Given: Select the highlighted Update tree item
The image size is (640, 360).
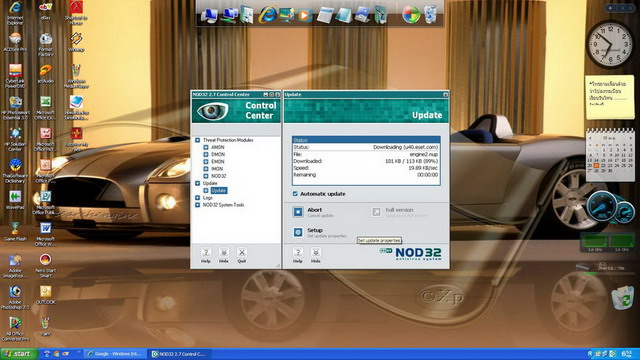Looking at the screenshot, I should pos(219,191).
